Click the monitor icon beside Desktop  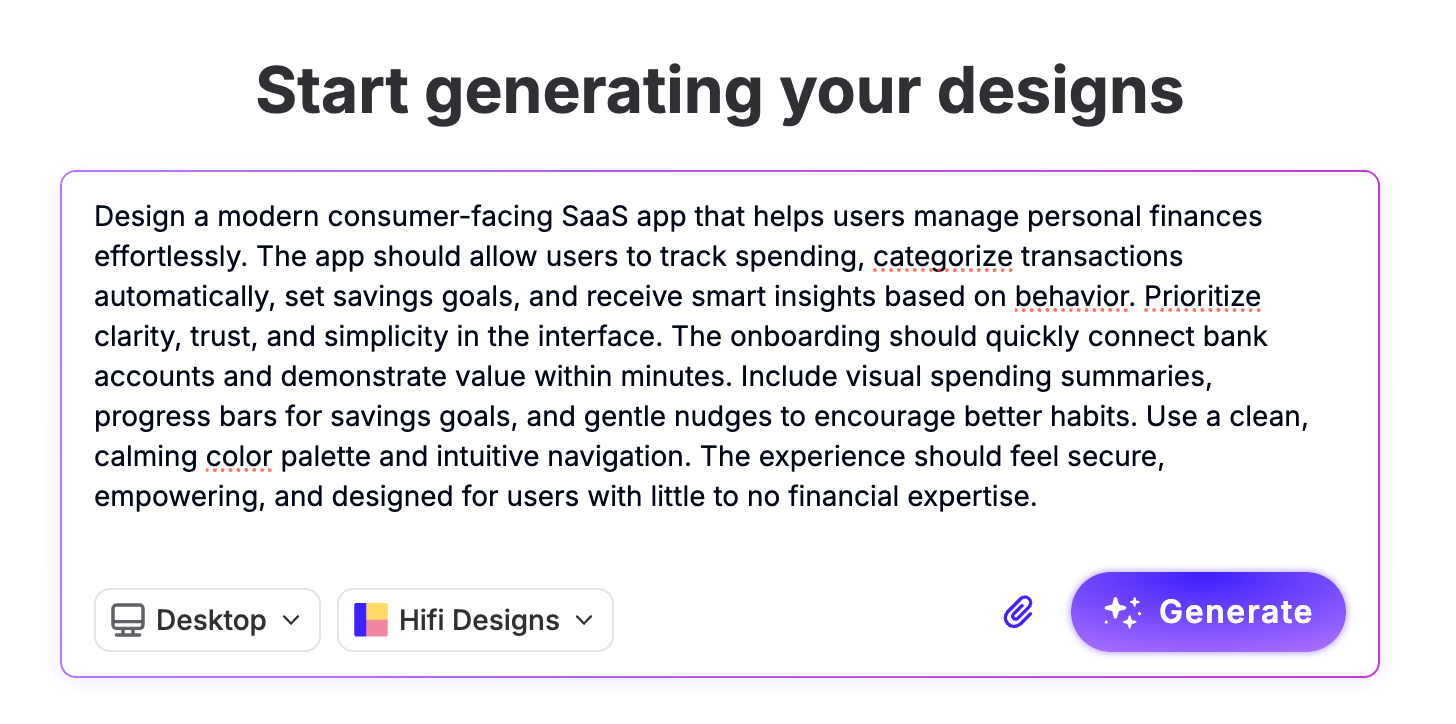tap(128, 620)
